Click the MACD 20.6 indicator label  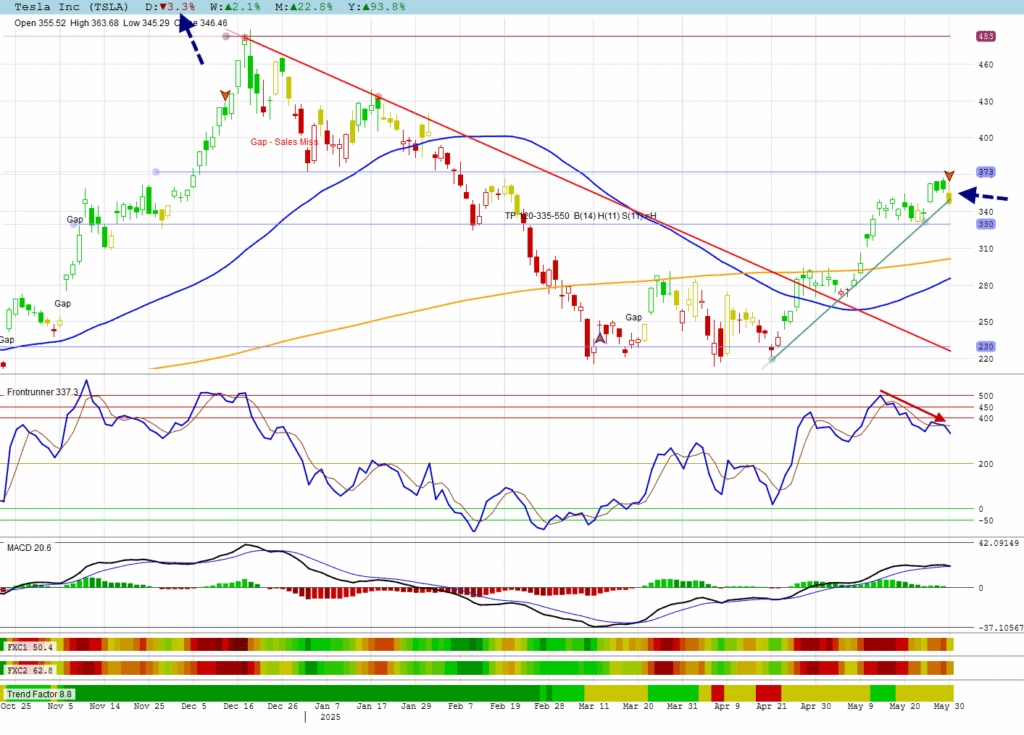tap(29, 547)
